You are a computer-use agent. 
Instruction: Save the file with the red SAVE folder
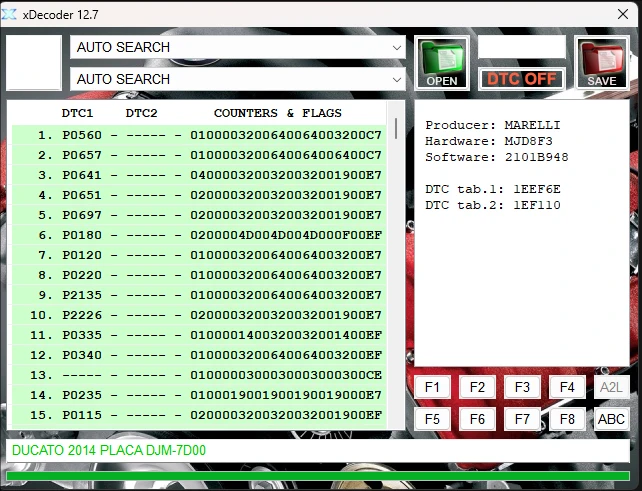[x=601, y=63]
